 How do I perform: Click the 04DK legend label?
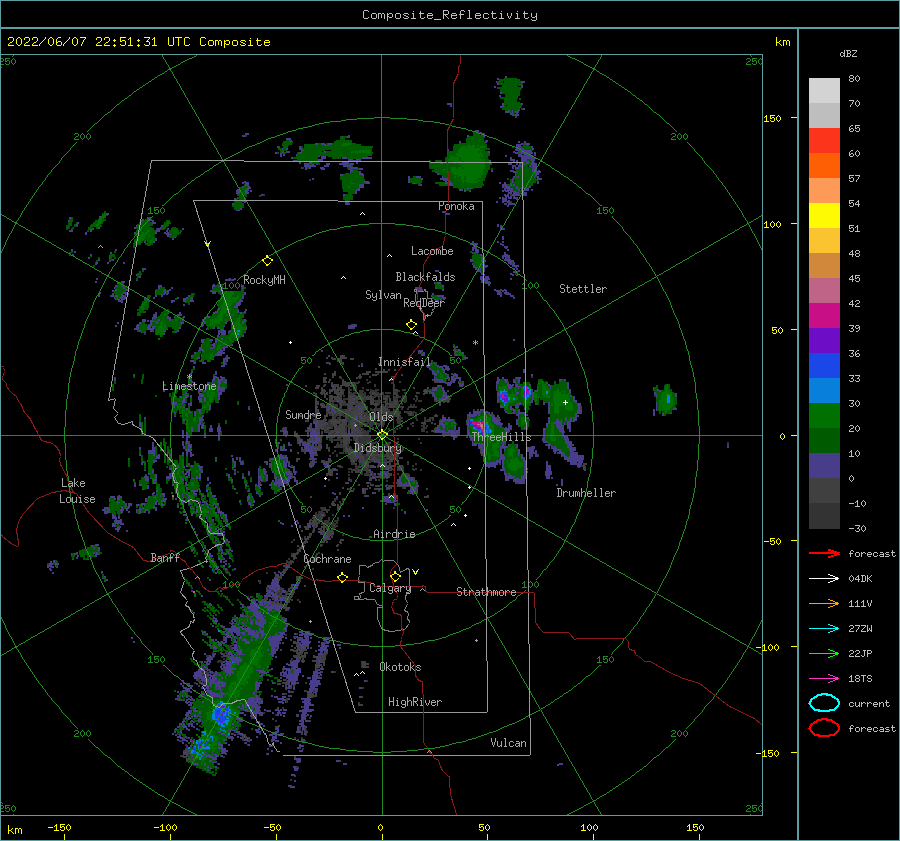860,579
